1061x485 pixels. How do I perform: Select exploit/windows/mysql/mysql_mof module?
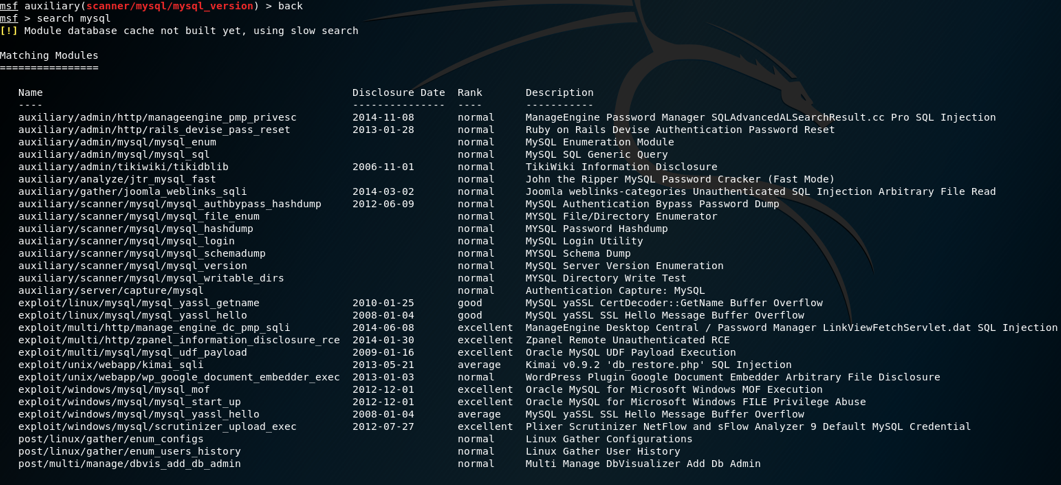tap(114, 390)
